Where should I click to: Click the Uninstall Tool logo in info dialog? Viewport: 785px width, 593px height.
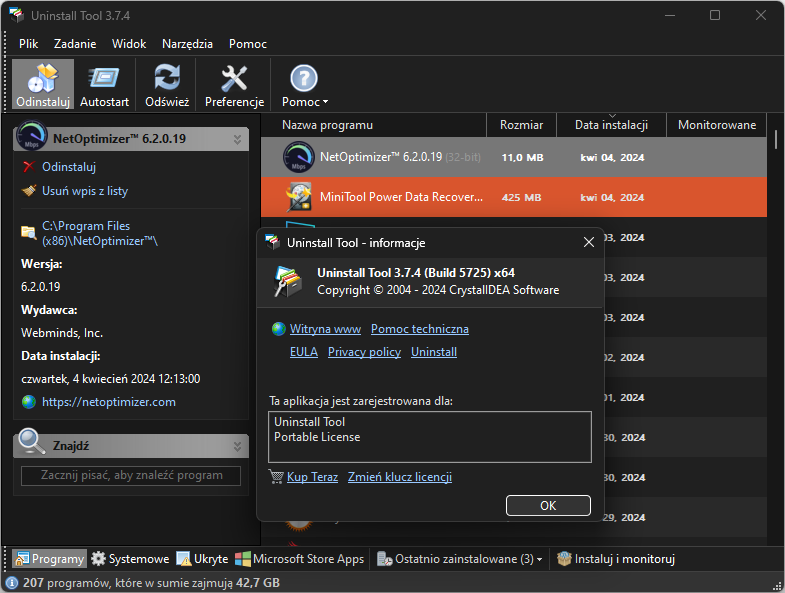click(288, 281)
